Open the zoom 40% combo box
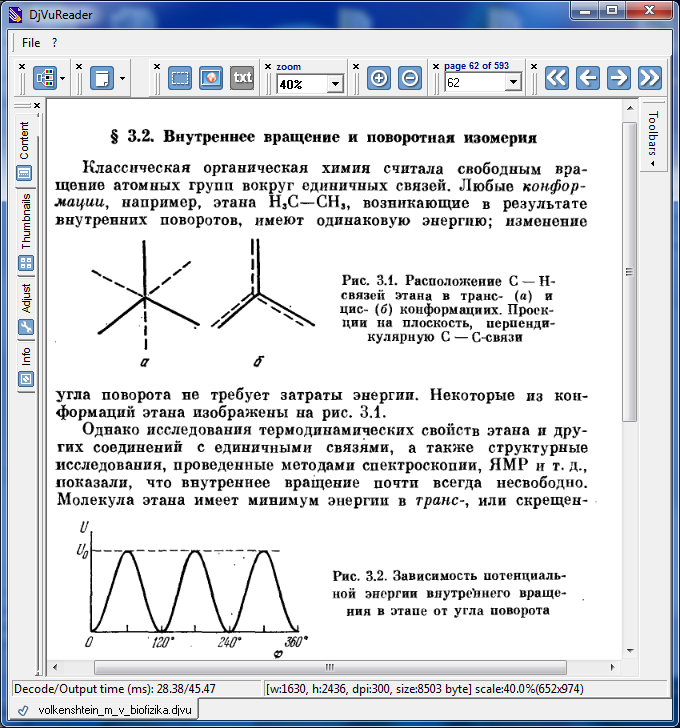The width and height of the screenshot is (680, 728). click(x=311, y=84)
